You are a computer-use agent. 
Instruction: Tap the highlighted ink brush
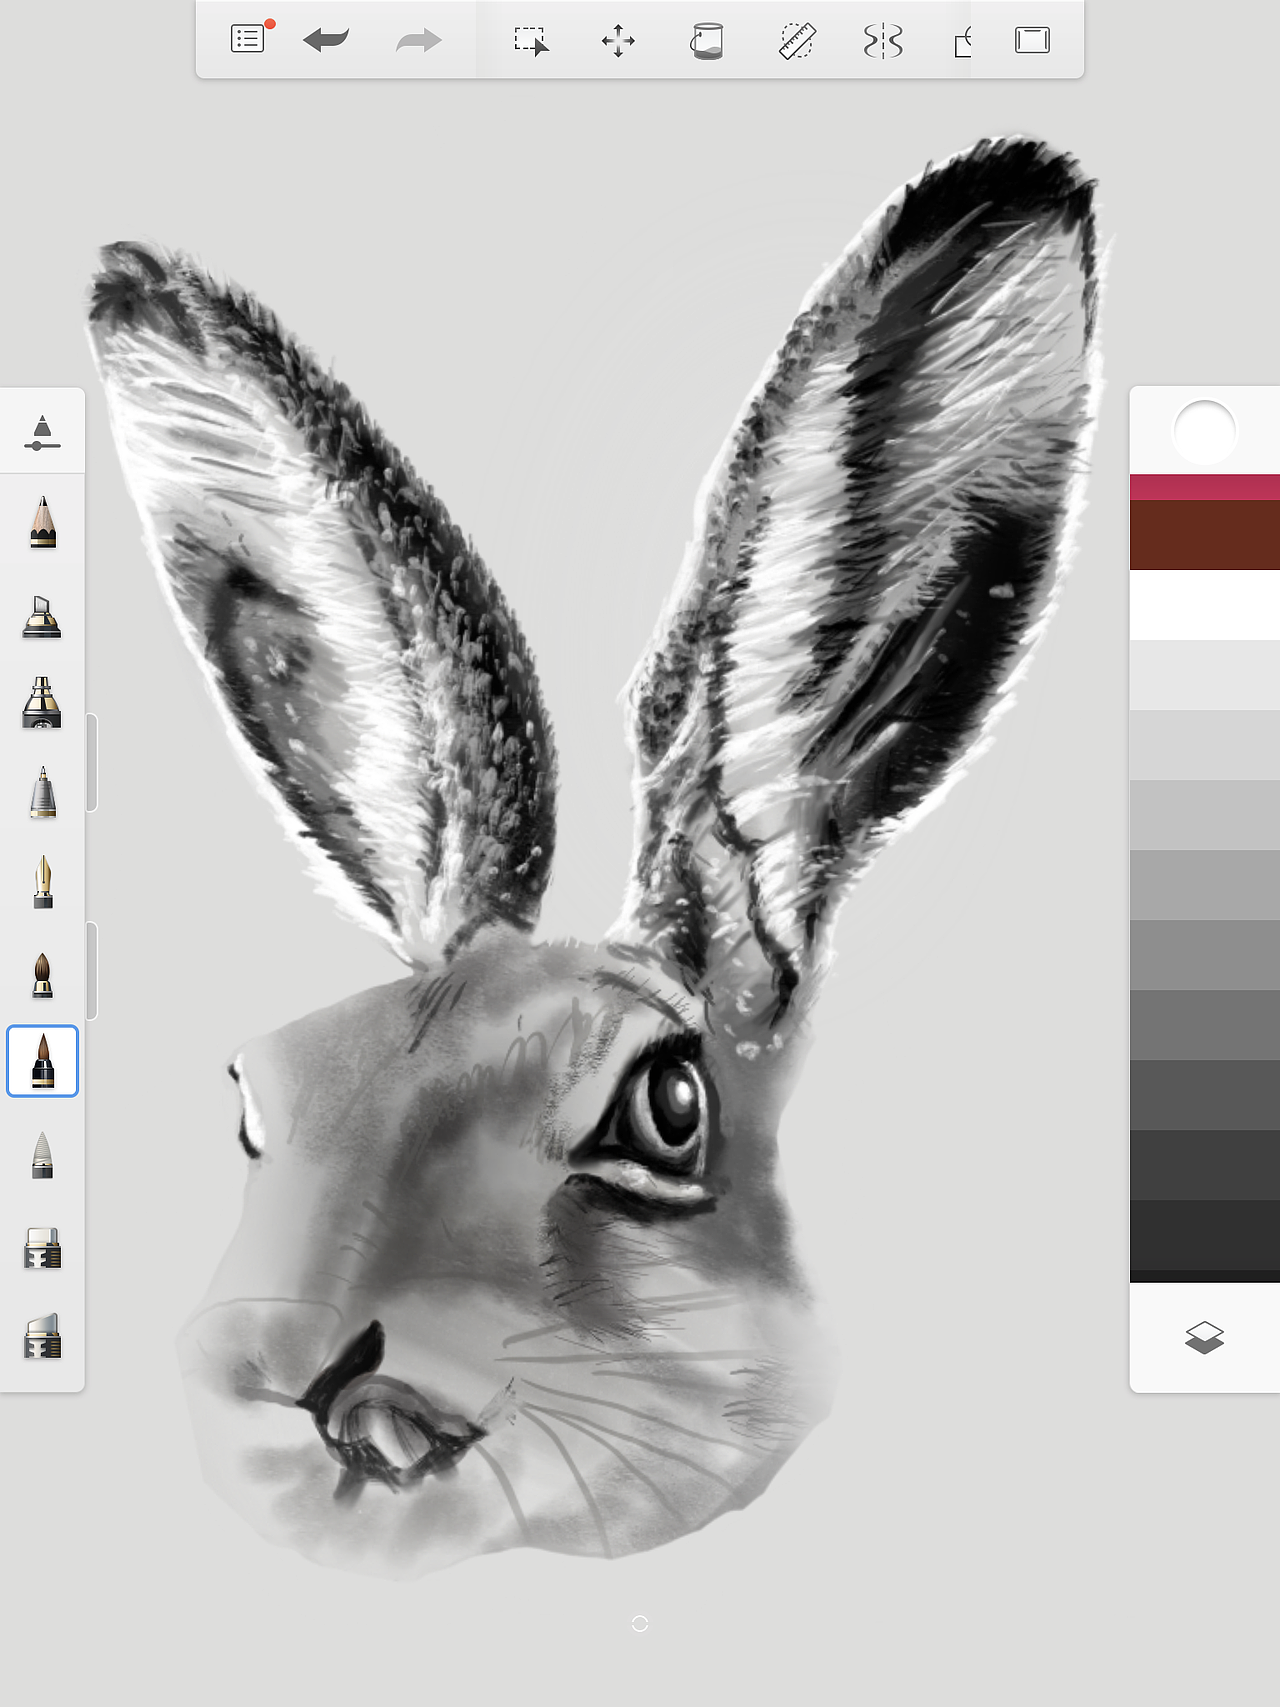pos(43,1061)
